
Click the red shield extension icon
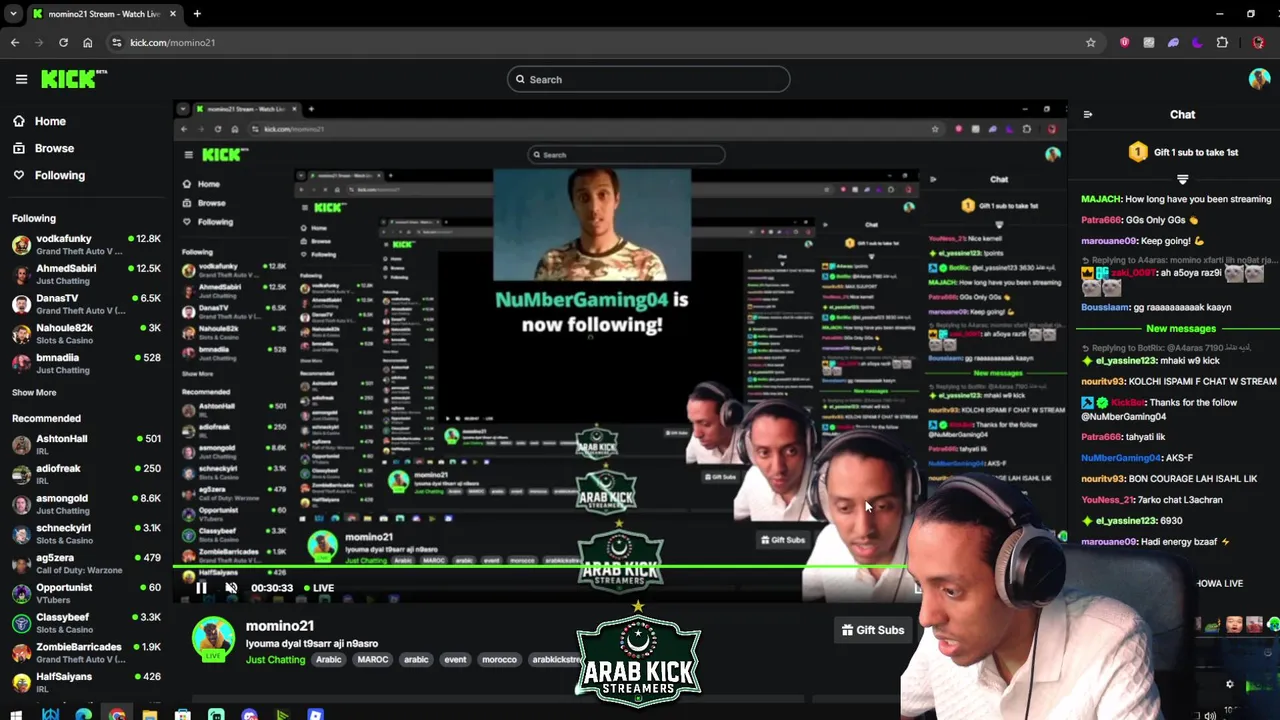pyautogui.click(x=1125, y=42)
